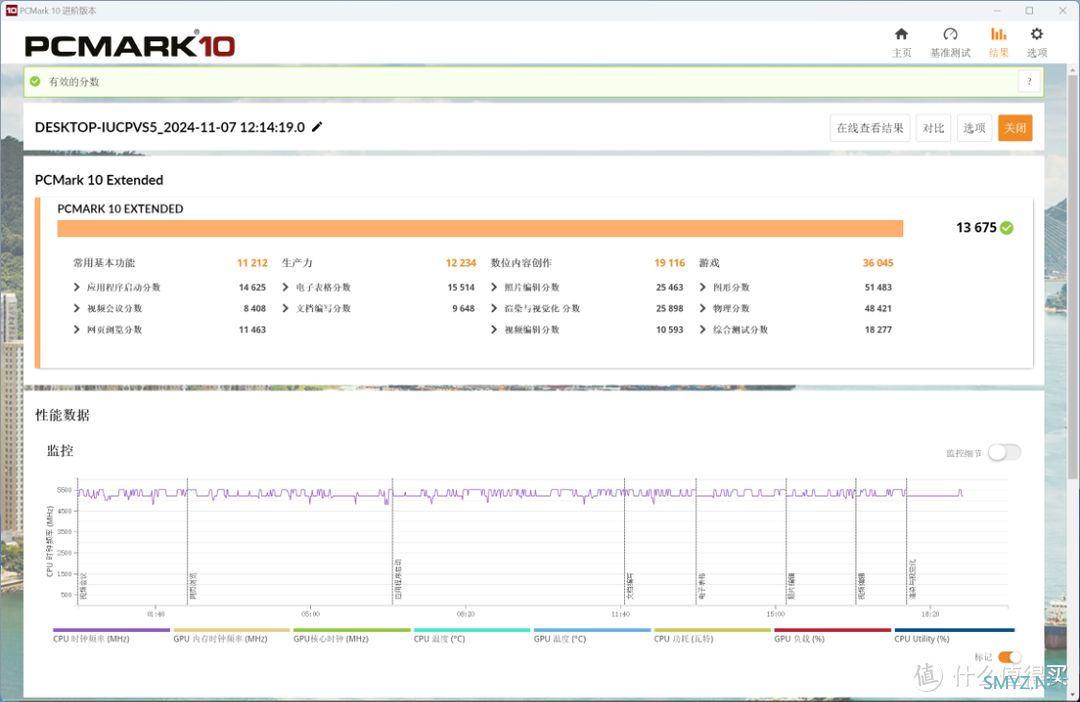Click the 渲染与视觉化 marker line in chart
Viewport: 1080px width, 702px height.
click(906, 541)
